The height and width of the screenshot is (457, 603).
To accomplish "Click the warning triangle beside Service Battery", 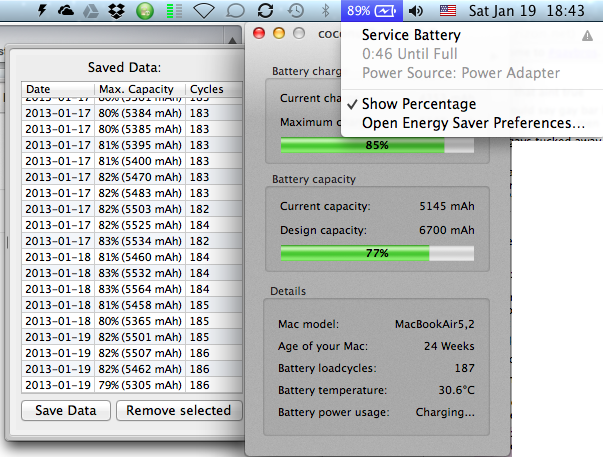I will (x=587, y=36).
